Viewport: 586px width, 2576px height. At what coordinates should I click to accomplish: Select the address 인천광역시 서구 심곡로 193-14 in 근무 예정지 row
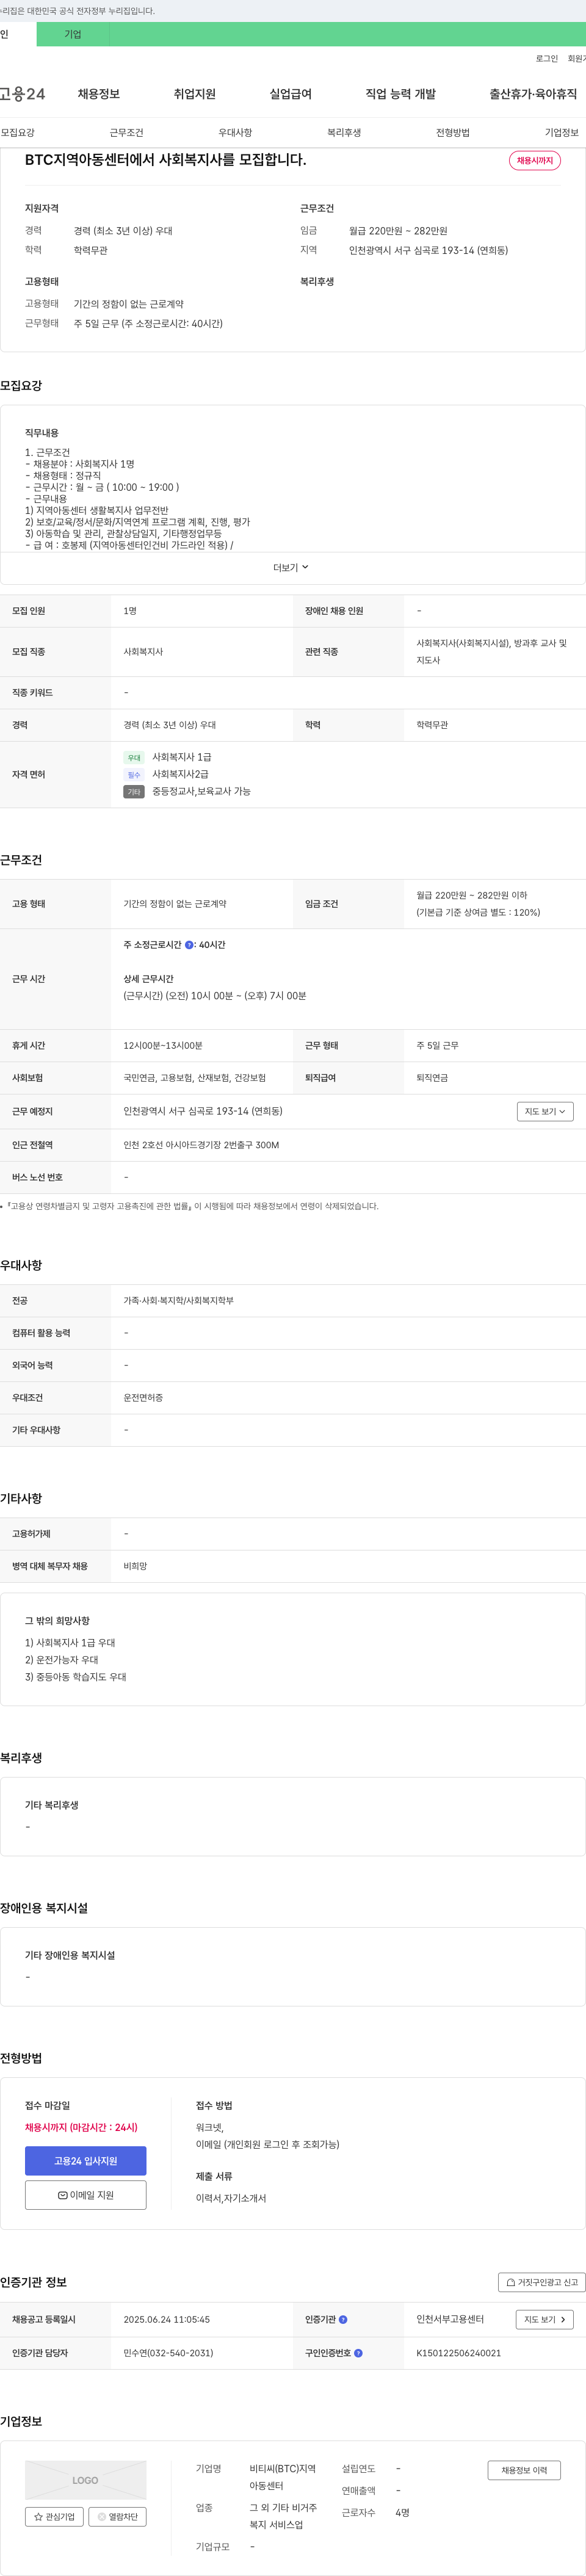tap(203, 1111)
